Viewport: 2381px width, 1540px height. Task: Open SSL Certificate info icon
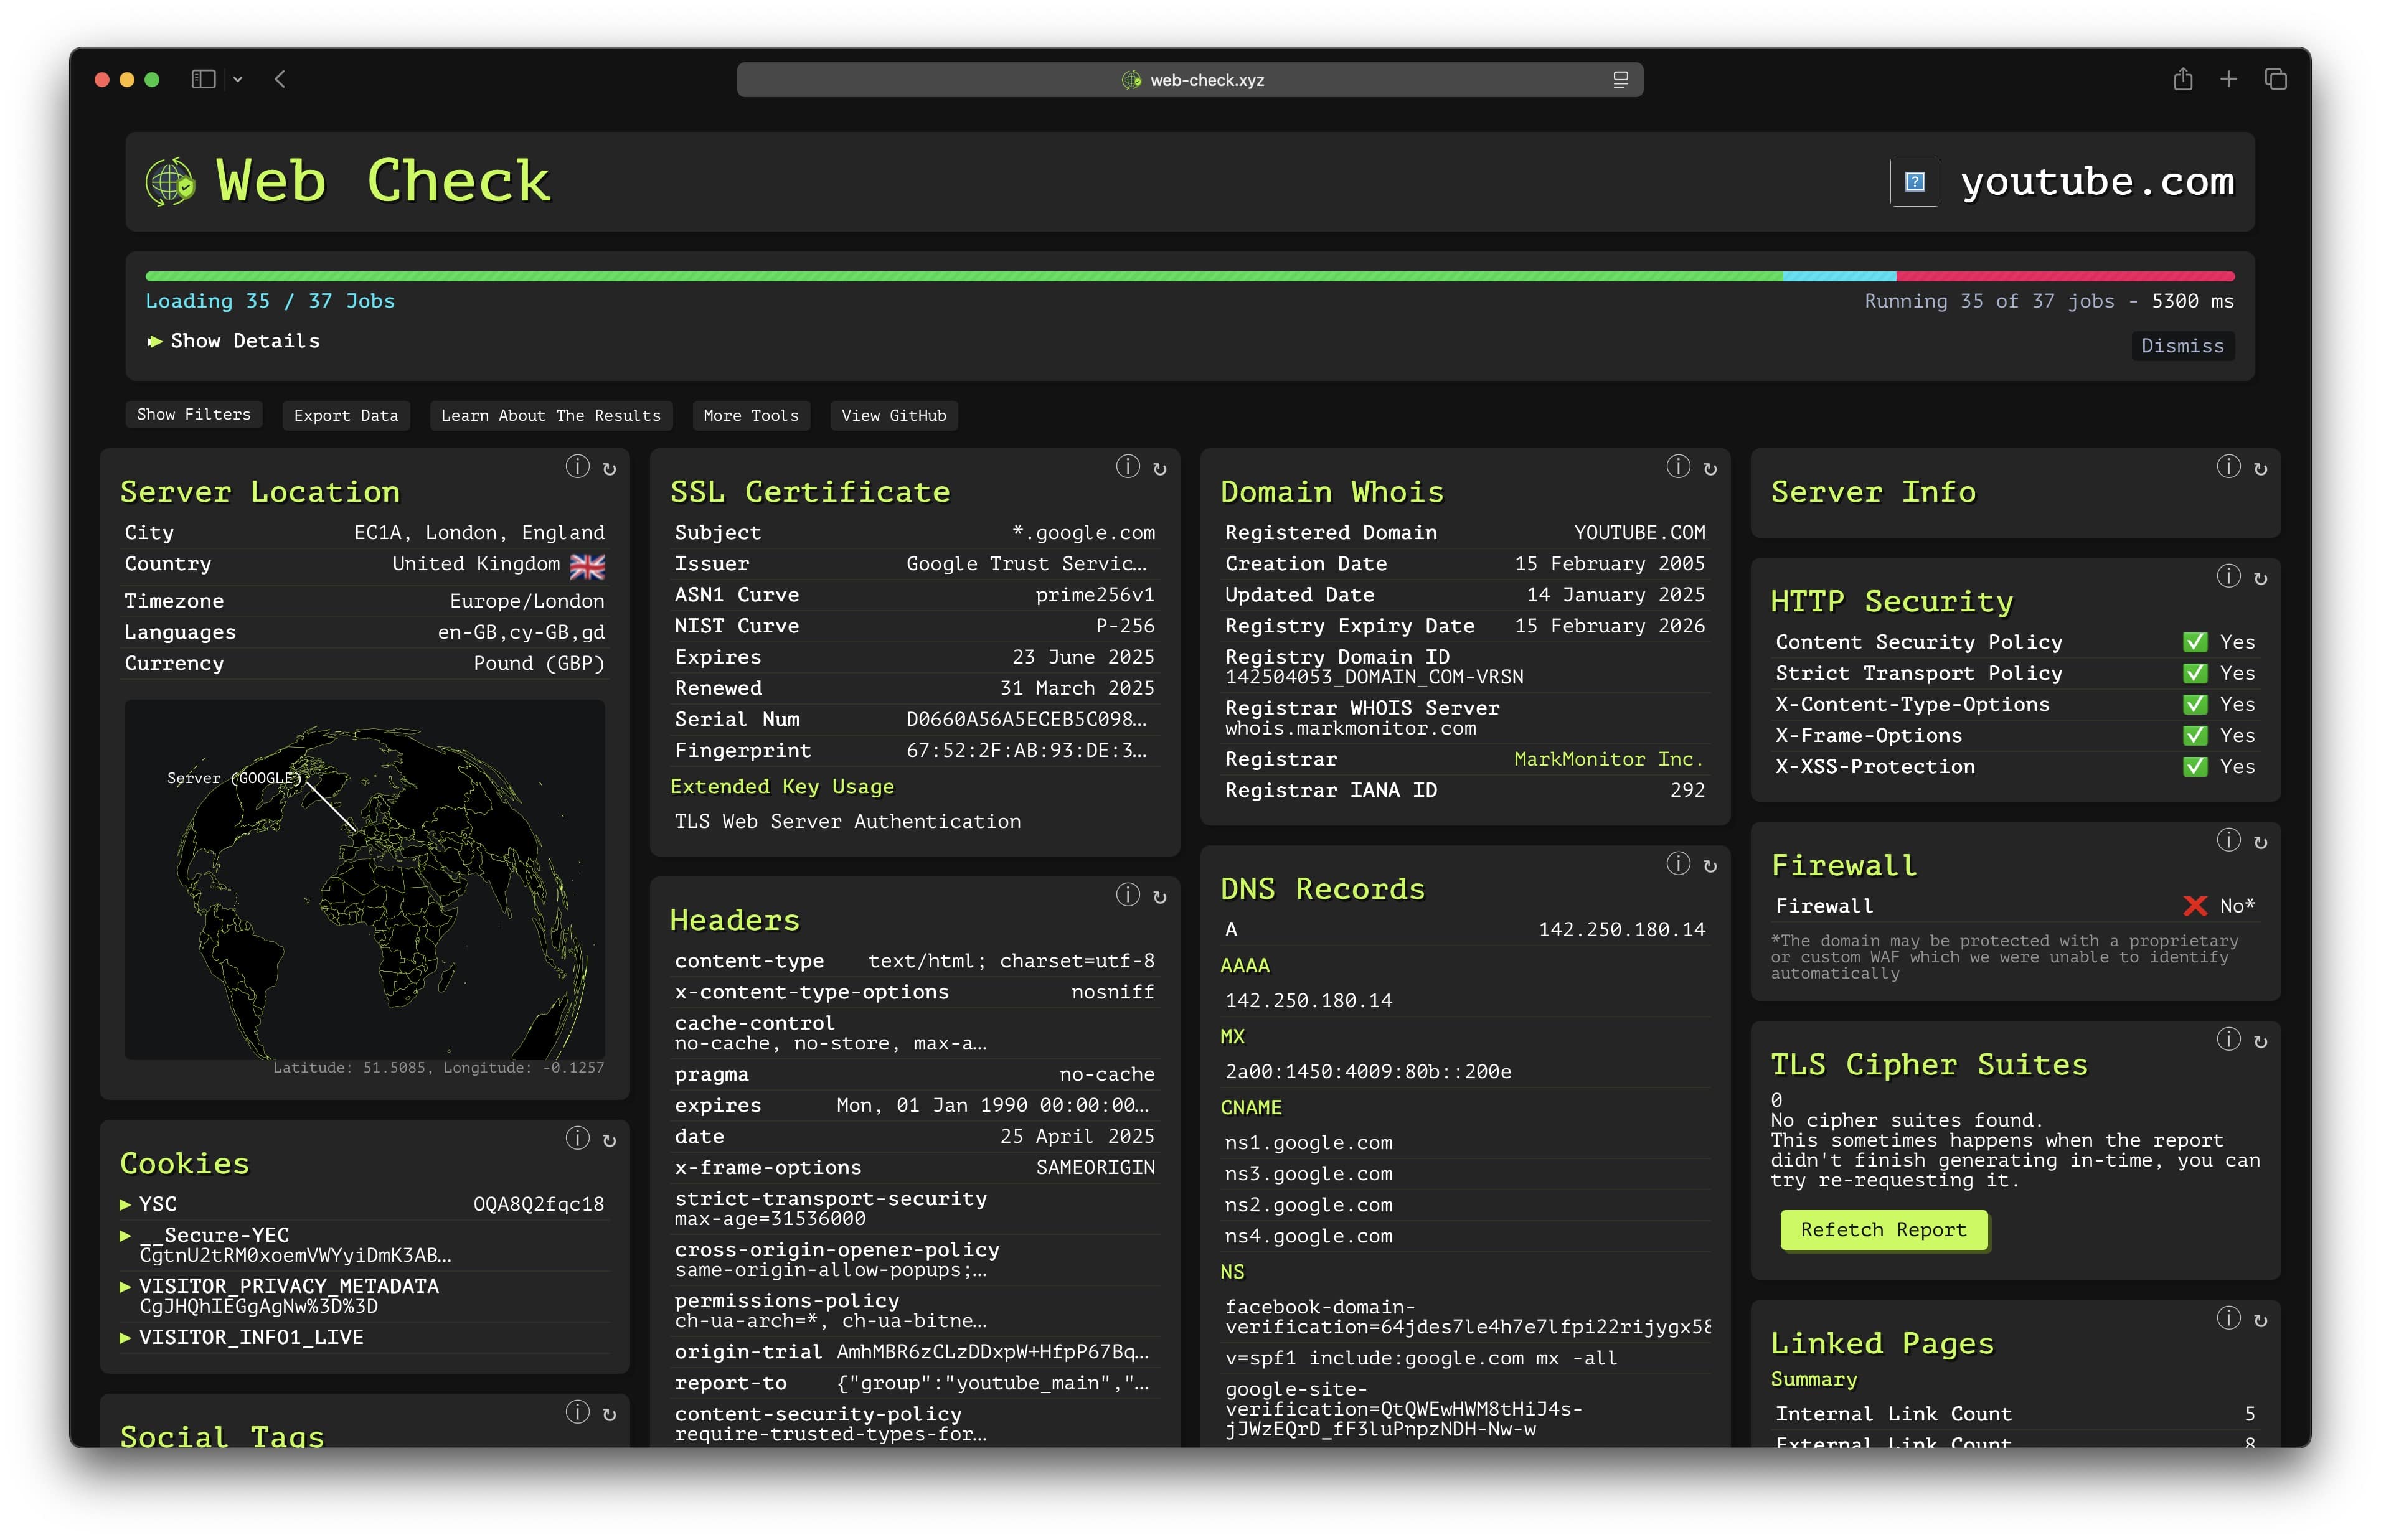click(x=1127, y=467)
